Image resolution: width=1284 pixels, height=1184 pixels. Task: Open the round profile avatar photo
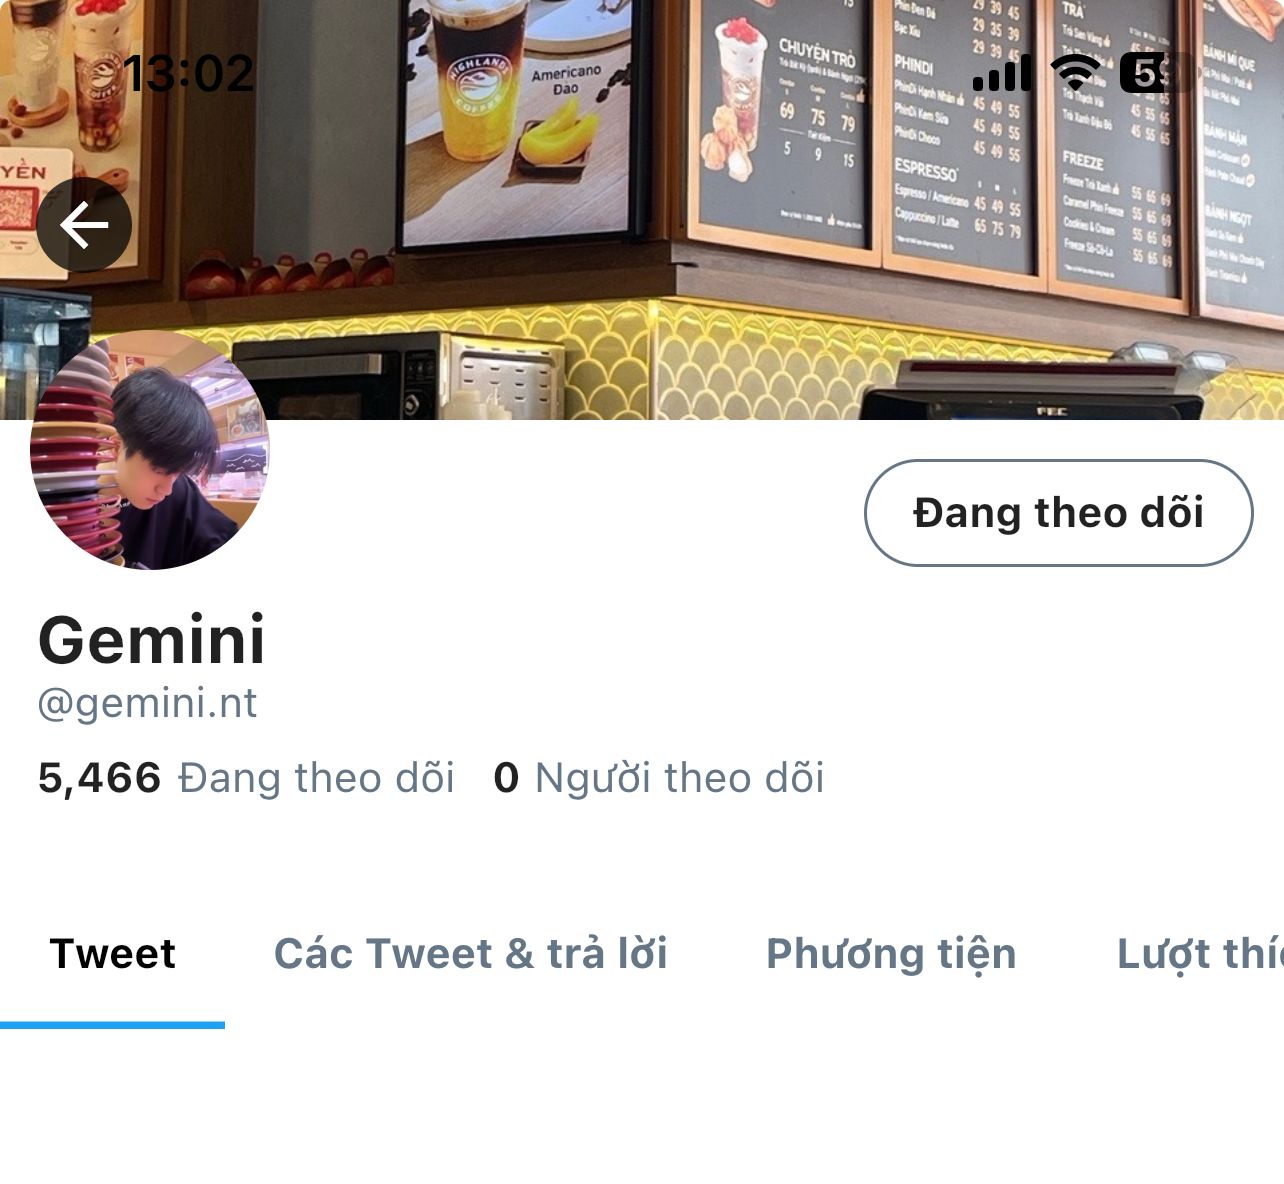[150, 450]
